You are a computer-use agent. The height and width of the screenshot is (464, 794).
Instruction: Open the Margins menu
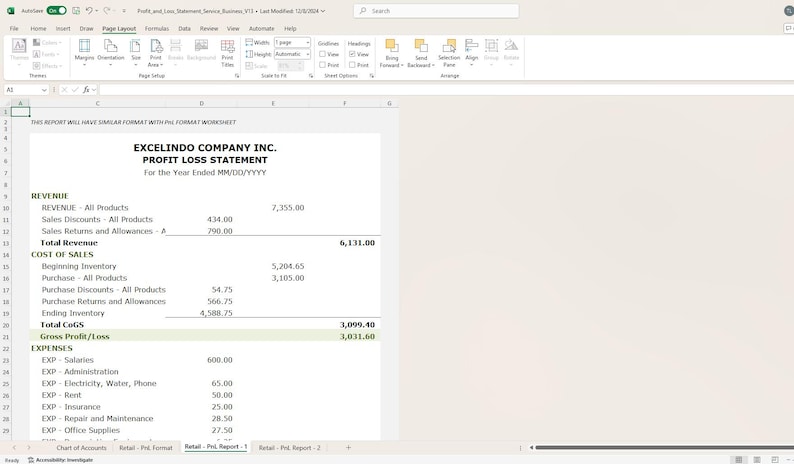[x=84, y=53]
